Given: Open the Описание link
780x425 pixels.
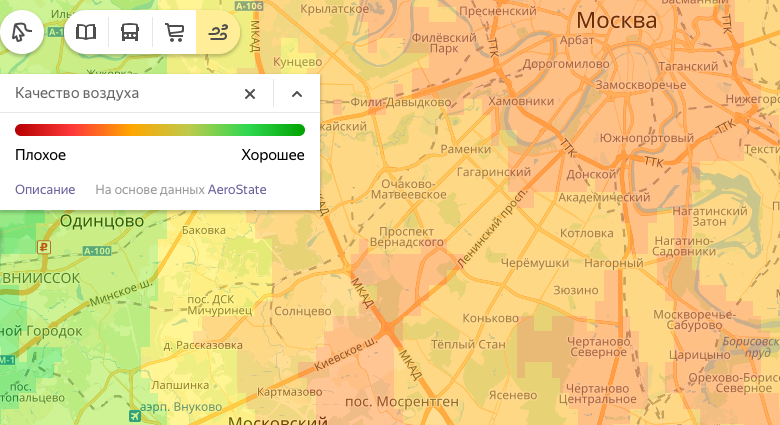Looking at the screenshot, I should click(45, 190).
